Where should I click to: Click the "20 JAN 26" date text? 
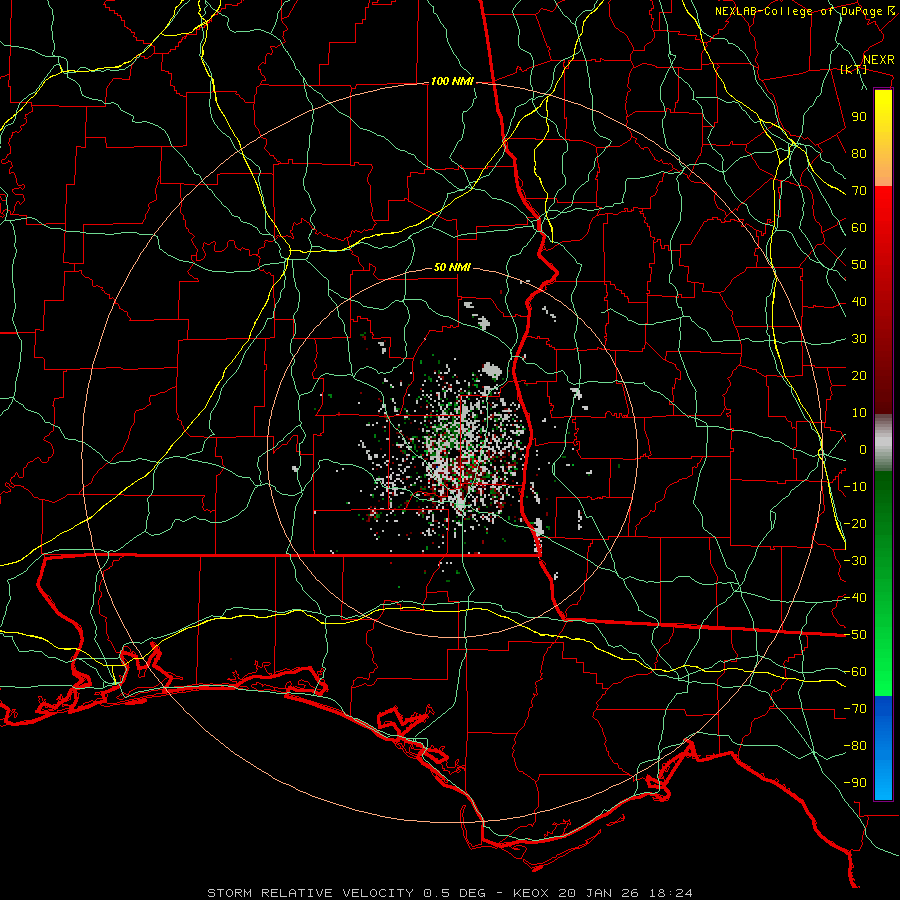(x=599, y=893)
